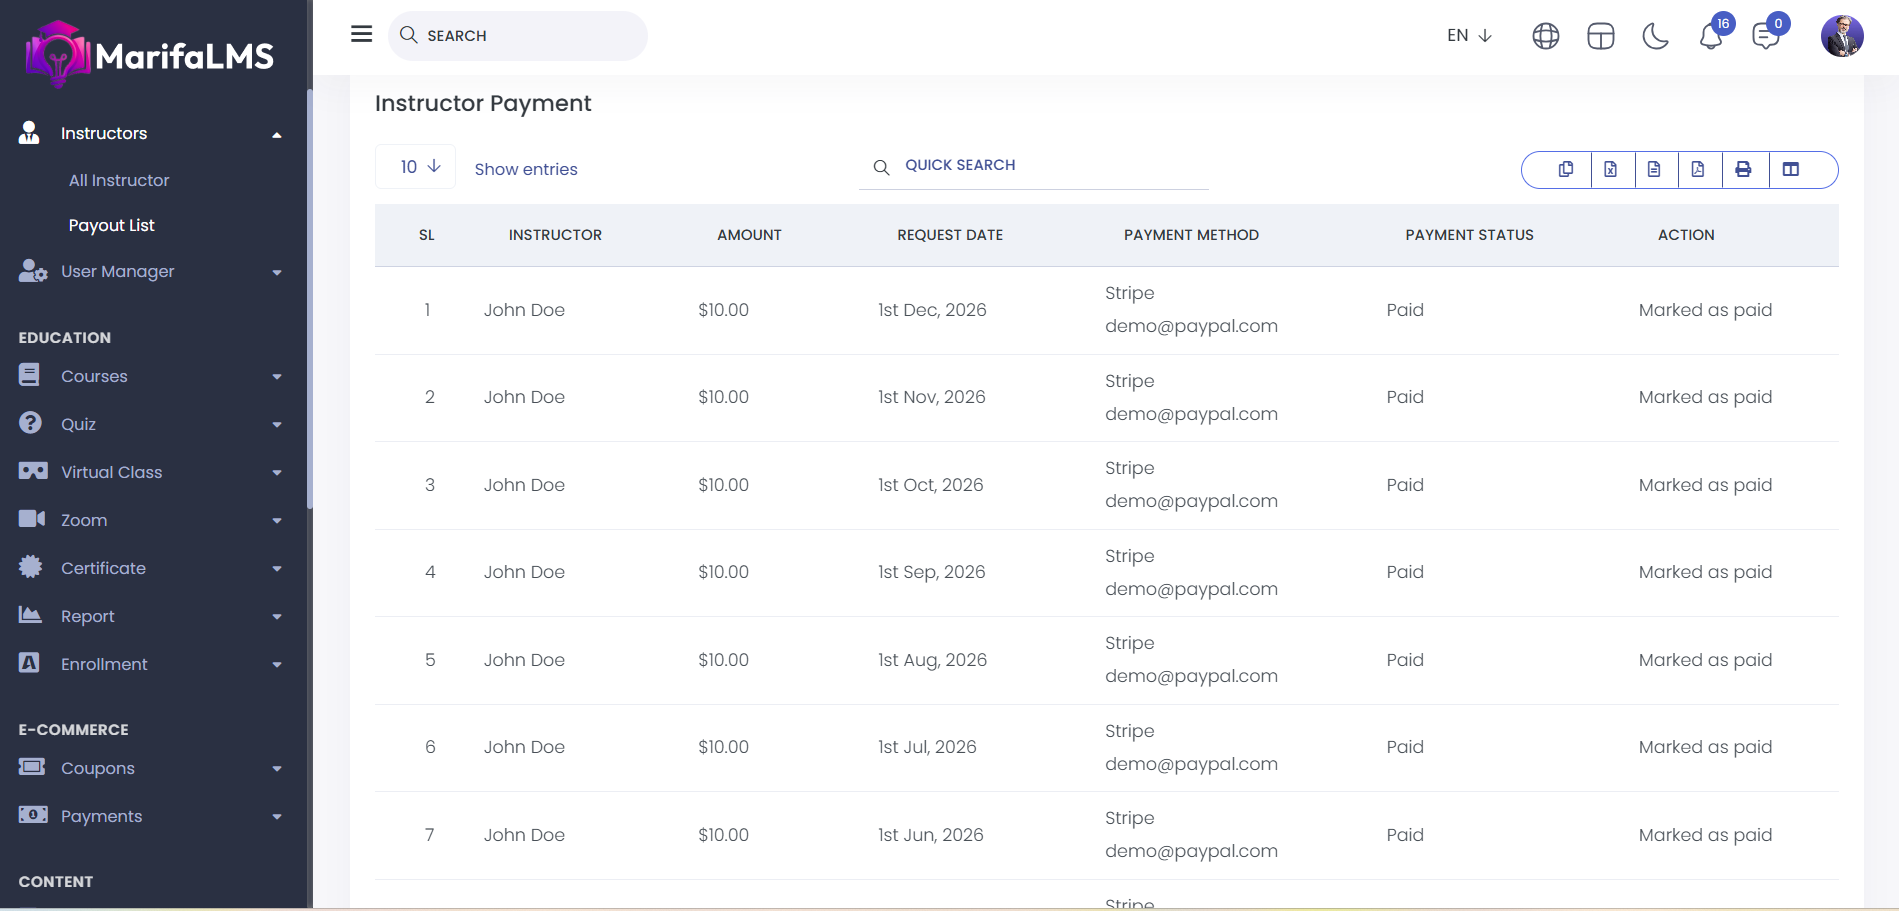Toggle the sidebar with the hamburger menu
The image size is (1899, 911).
pyautogui.click(x=361, y=35)
